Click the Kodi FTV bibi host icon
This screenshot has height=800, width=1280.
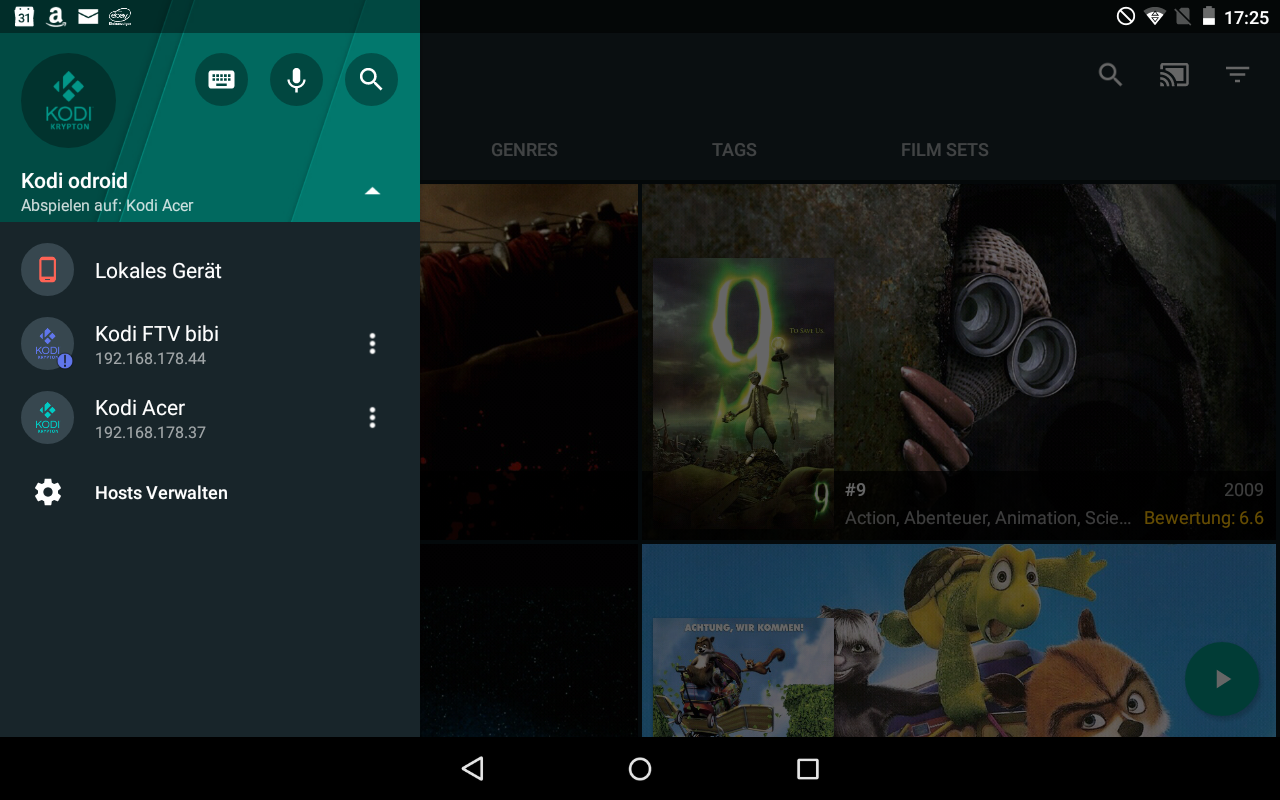point(47,344)
